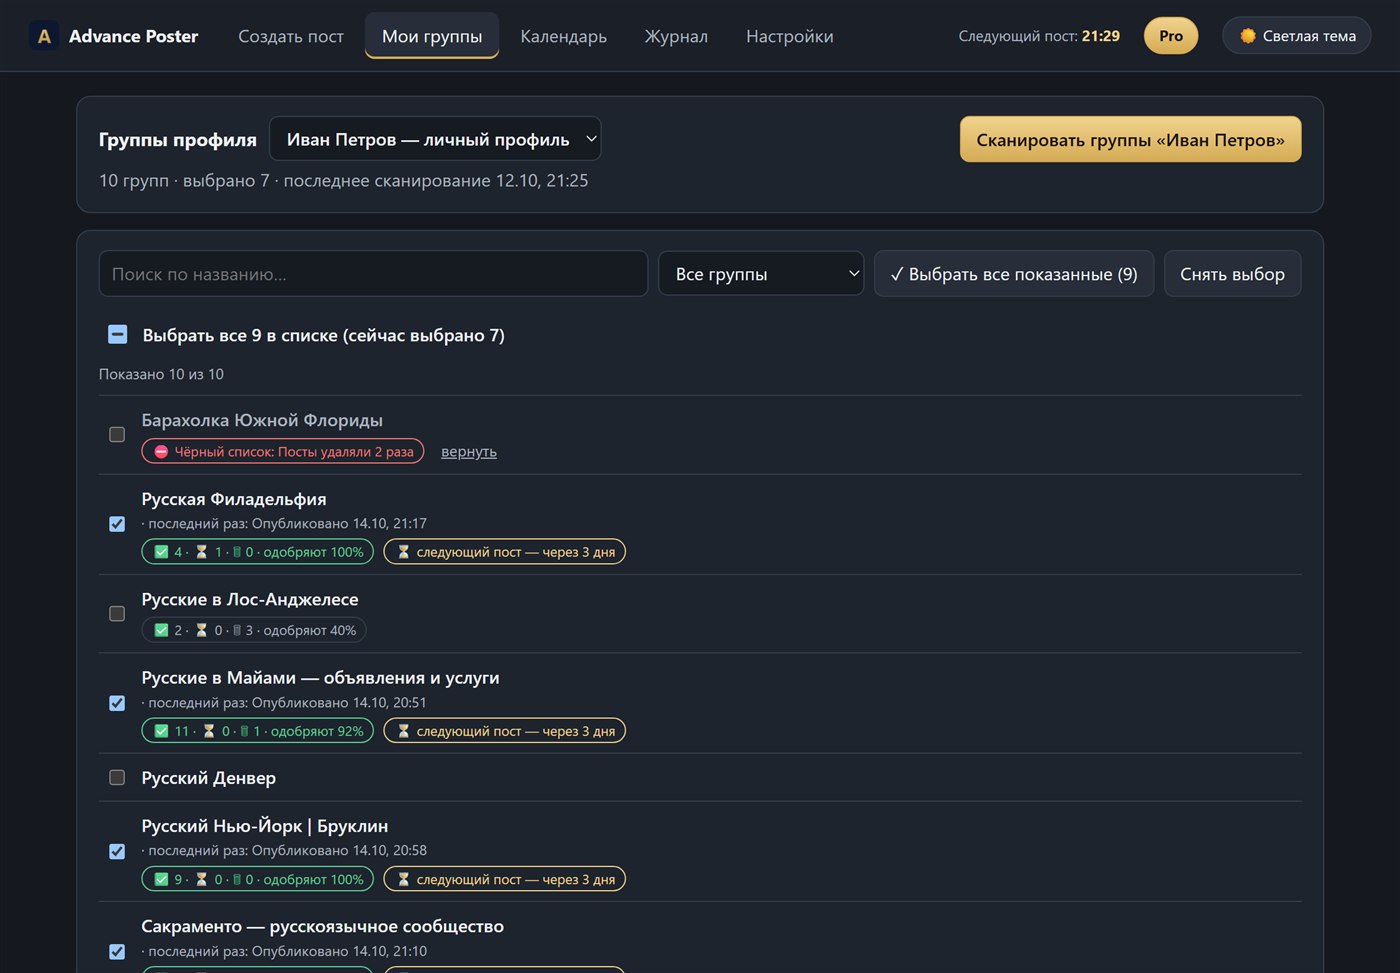Click the green check icon in Русские в Майами stats

tap(161, 731)
